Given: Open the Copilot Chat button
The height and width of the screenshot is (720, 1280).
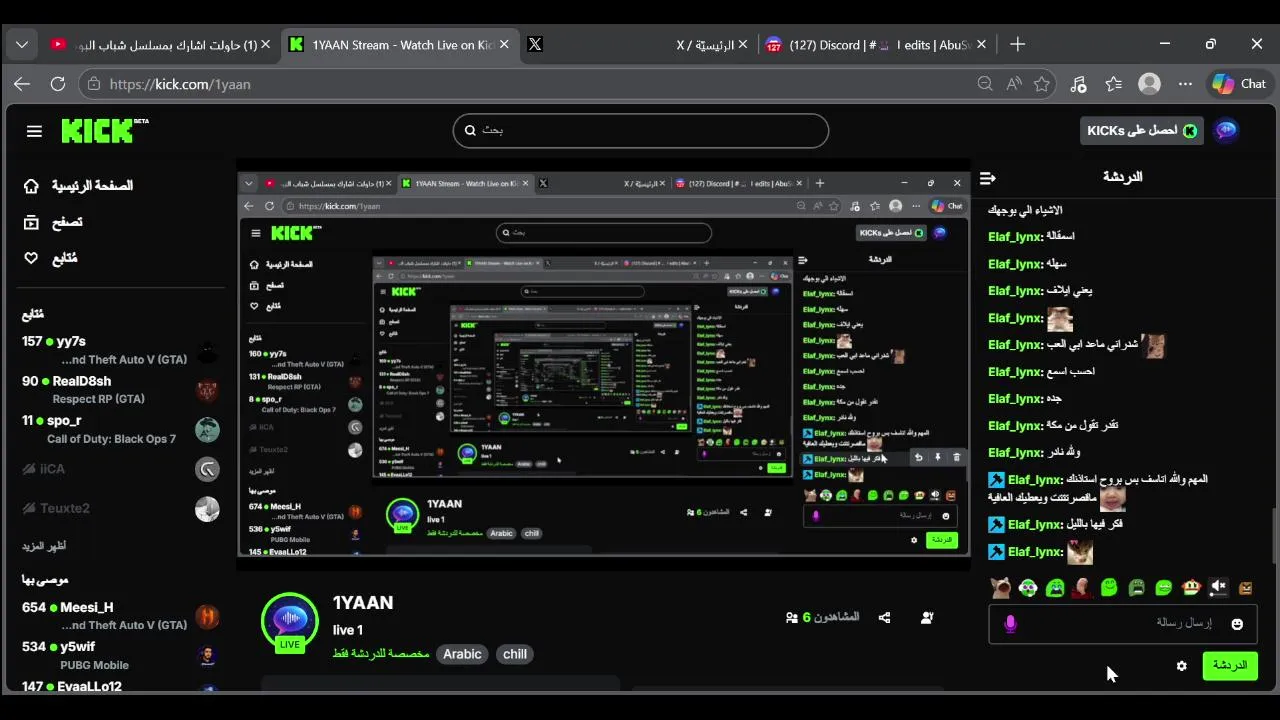Looking at the screenshot, I should pyautogui.click(x=1239, y=84).
